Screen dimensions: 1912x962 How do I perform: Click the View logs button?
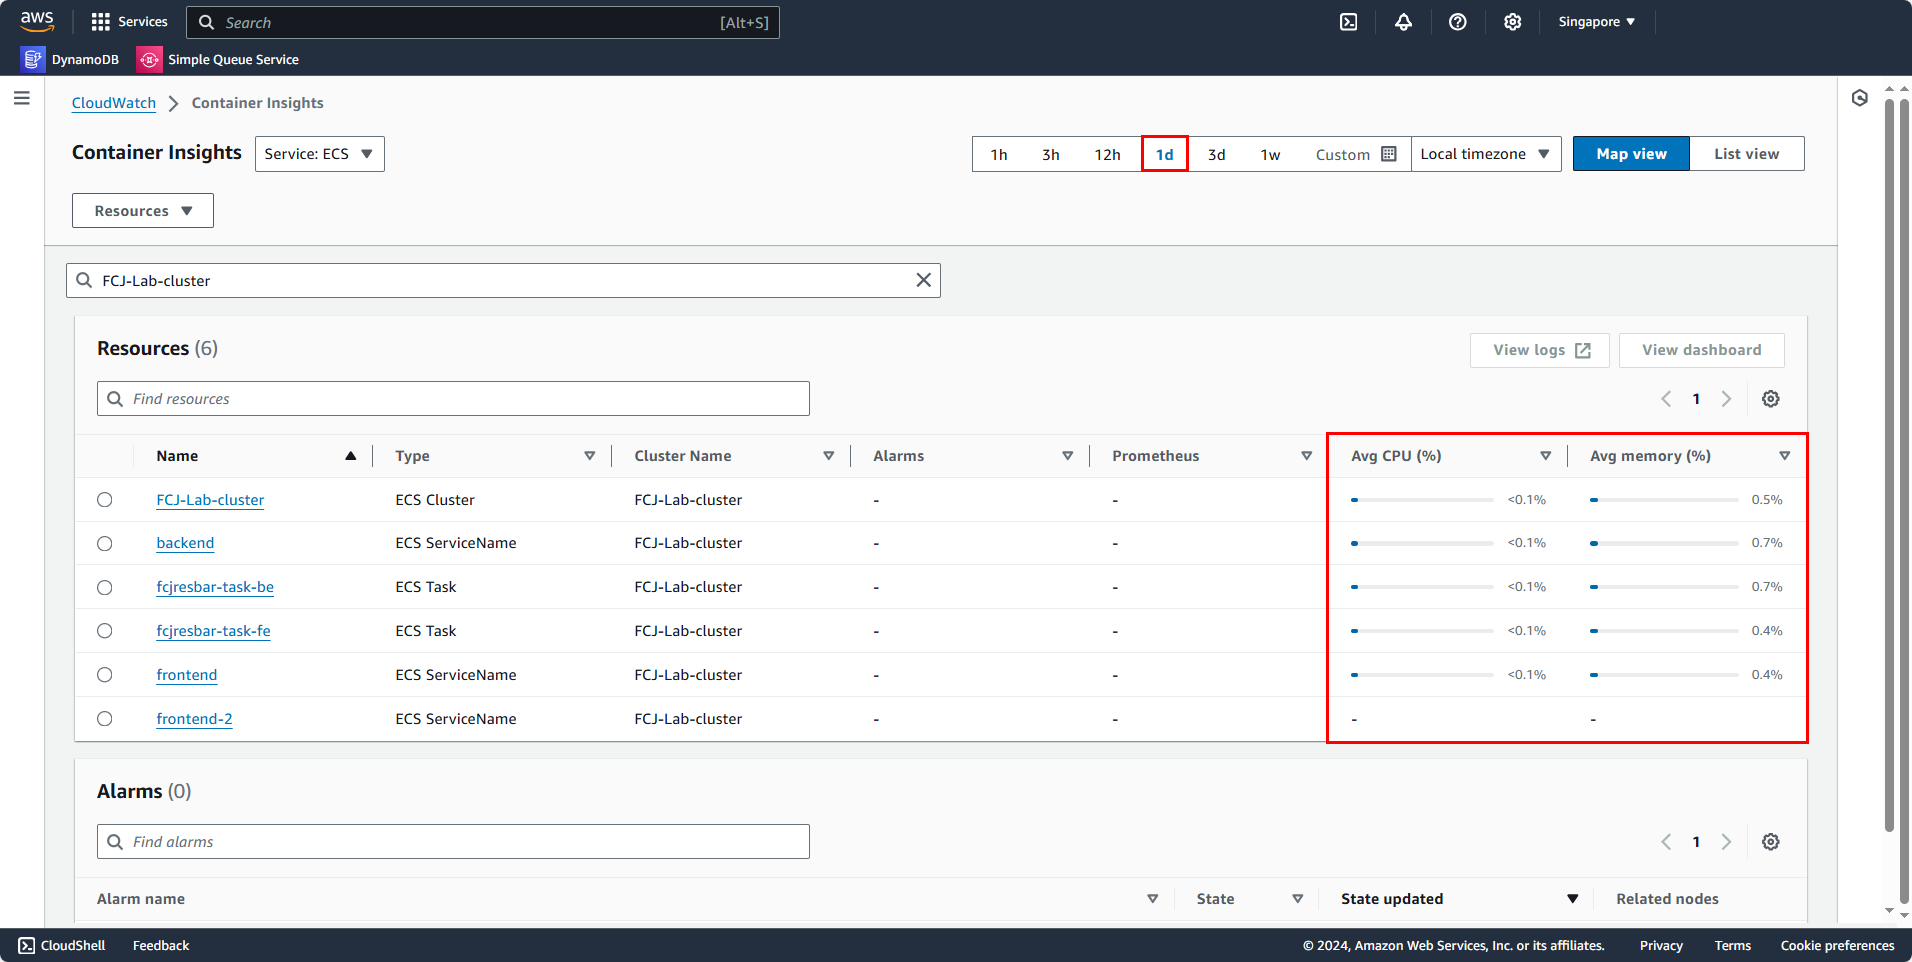coord(1540,350)
